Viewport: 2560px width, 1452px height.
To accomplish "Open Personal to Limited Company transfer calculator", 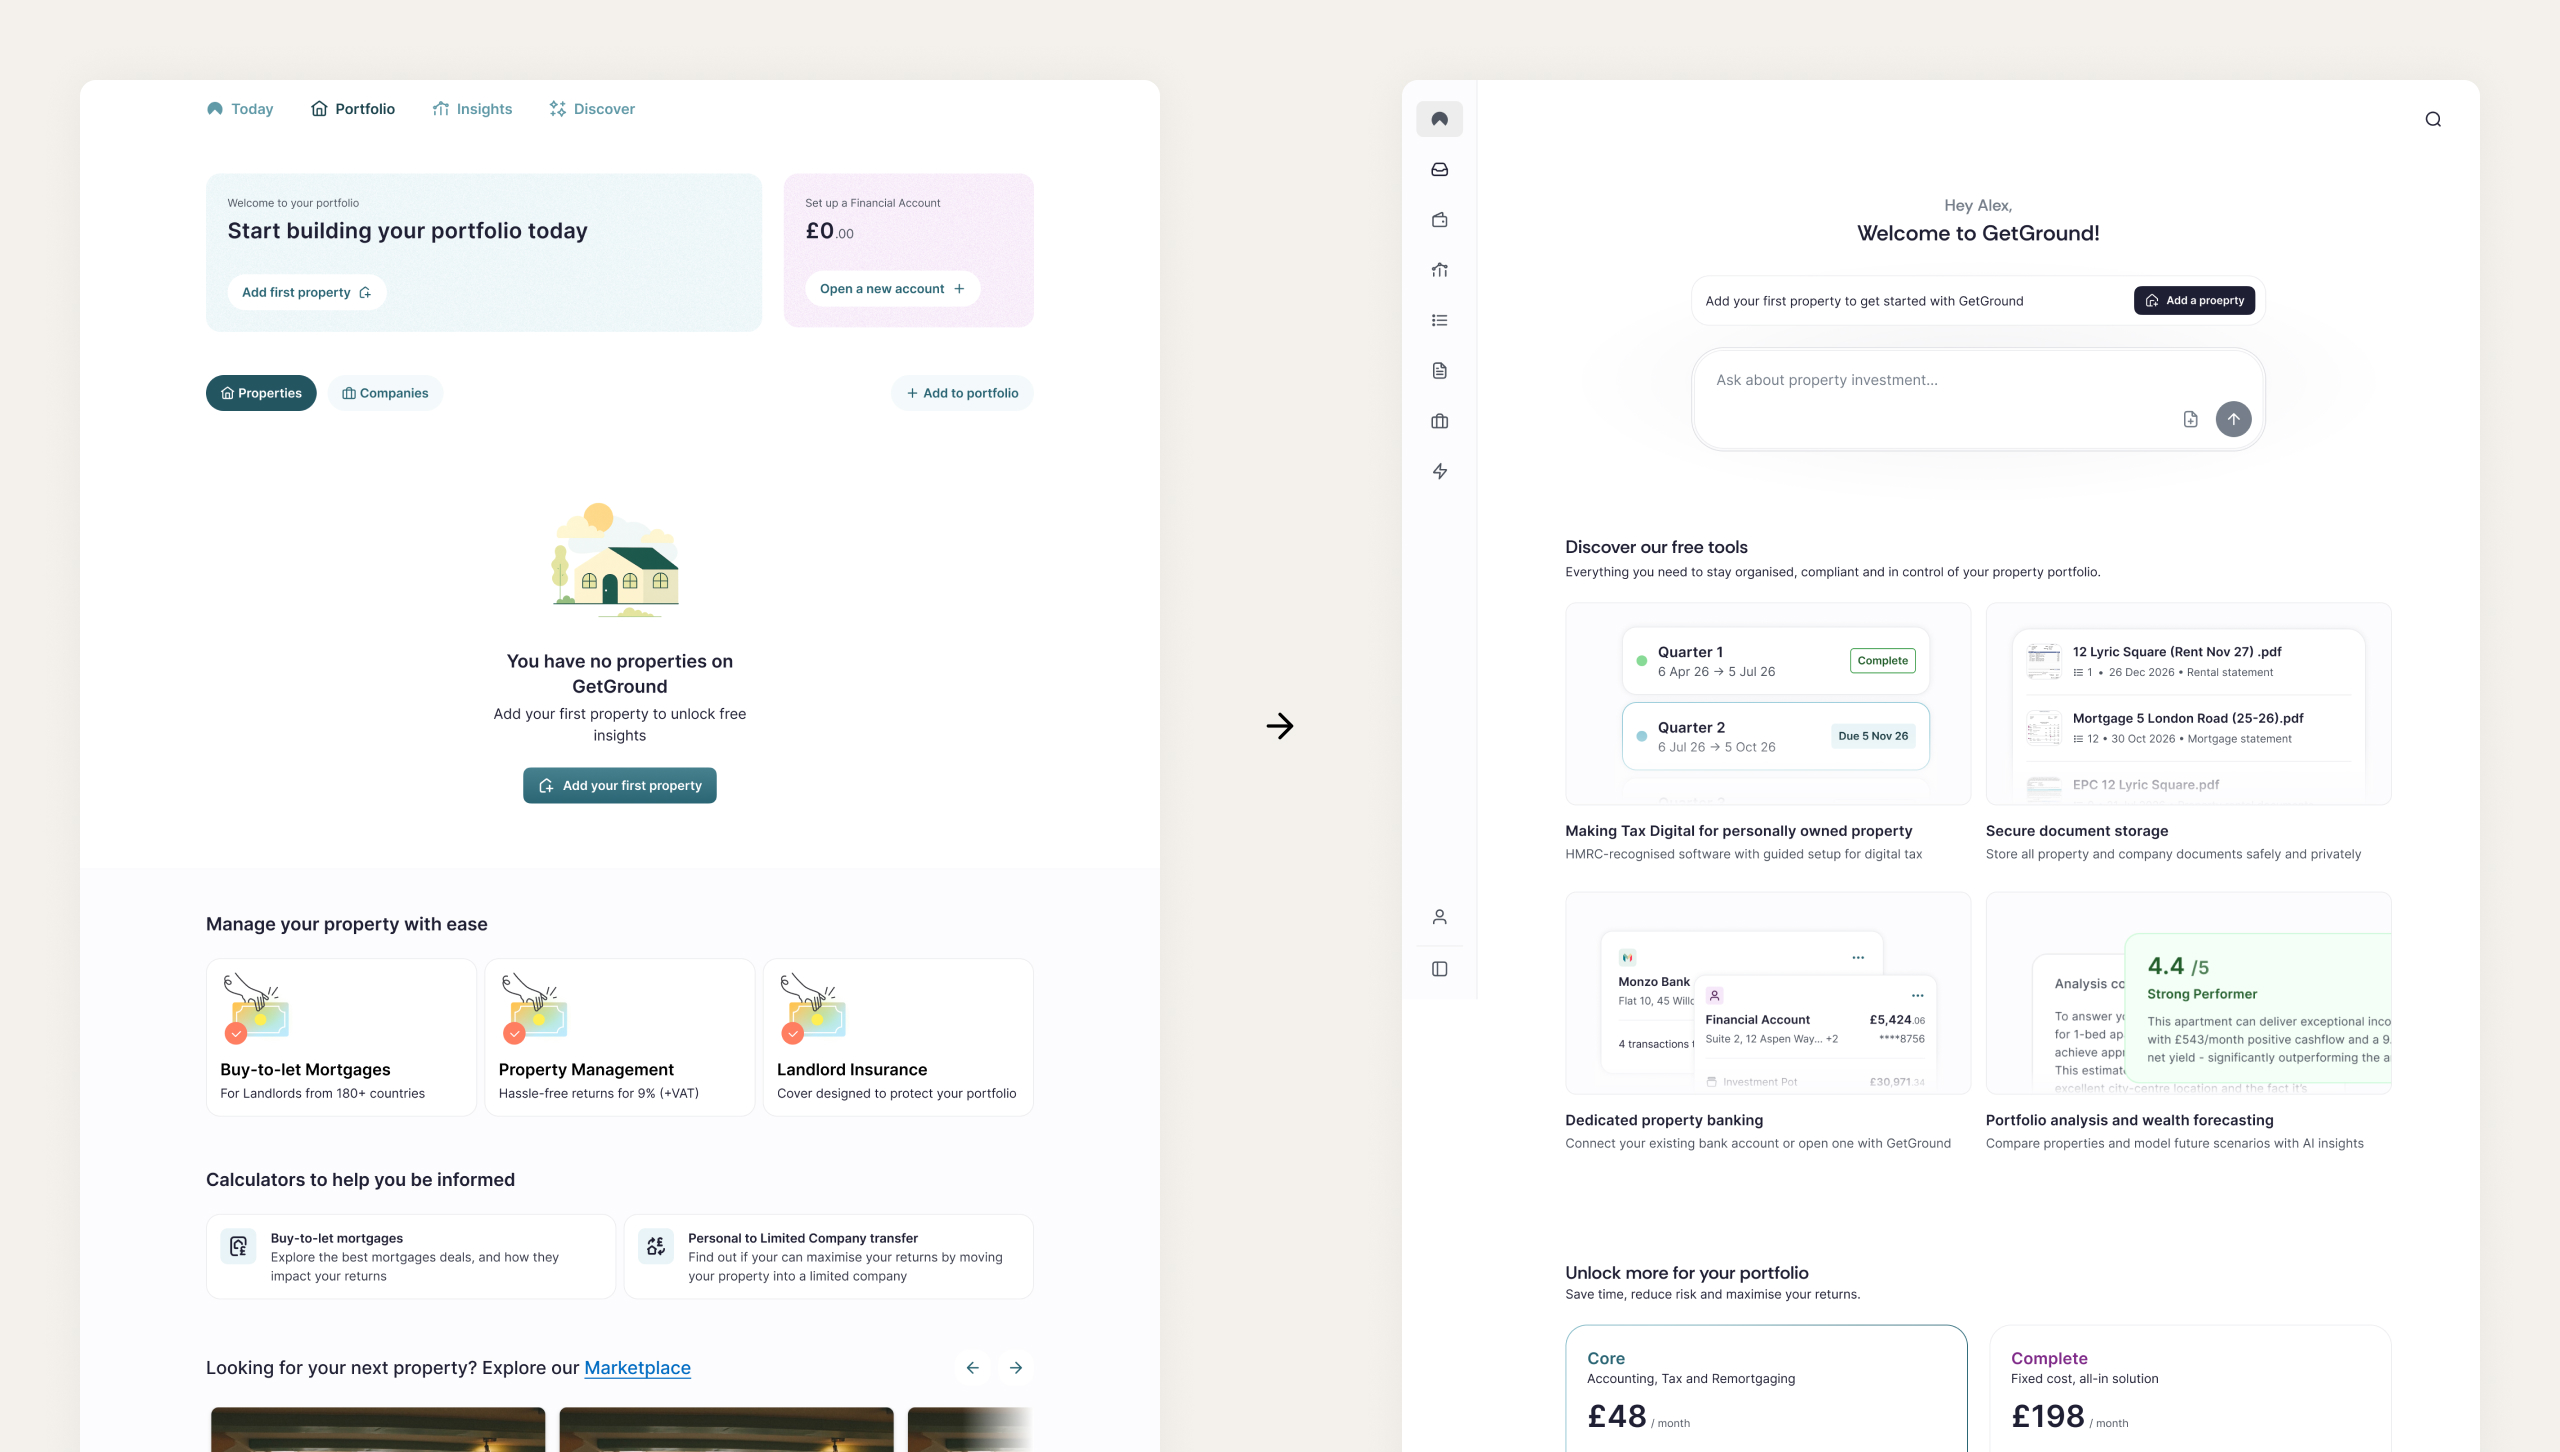I will click(829, 1257).
